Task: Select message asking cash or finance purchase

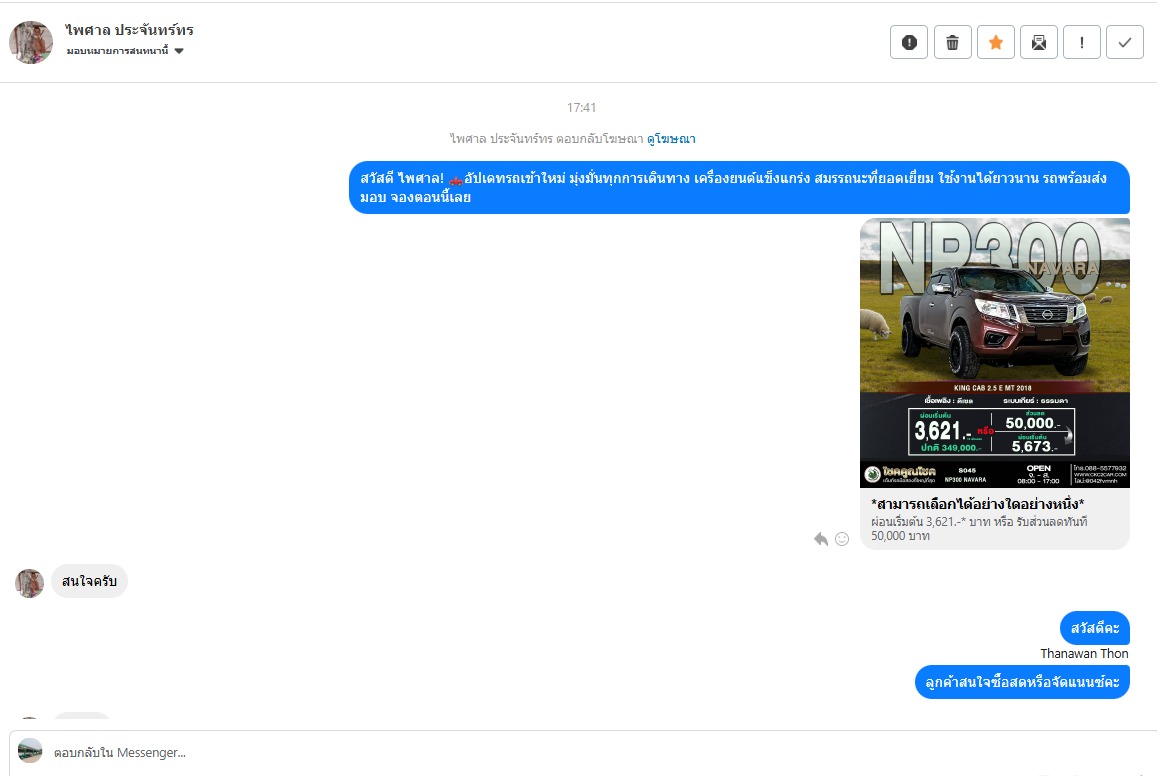Action: (1022, 682)
